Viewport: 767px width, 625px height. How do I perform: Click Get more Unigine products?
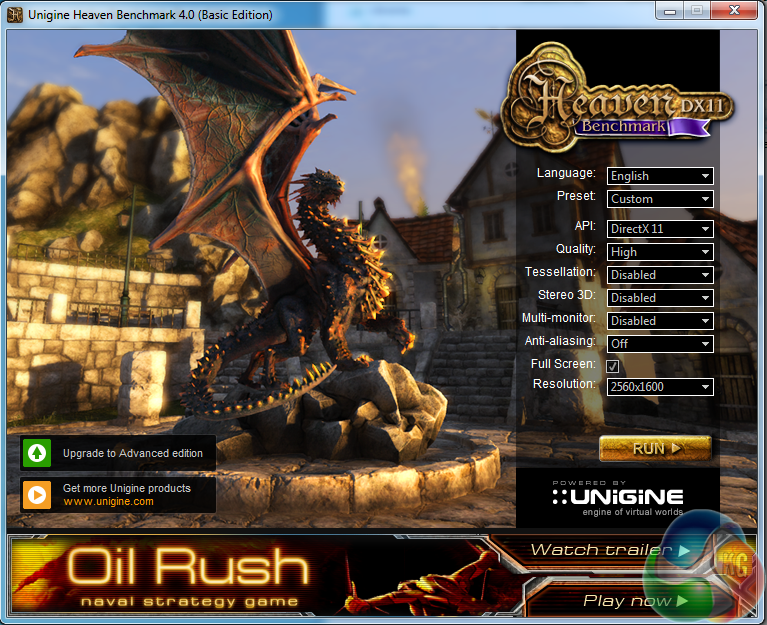127,488
